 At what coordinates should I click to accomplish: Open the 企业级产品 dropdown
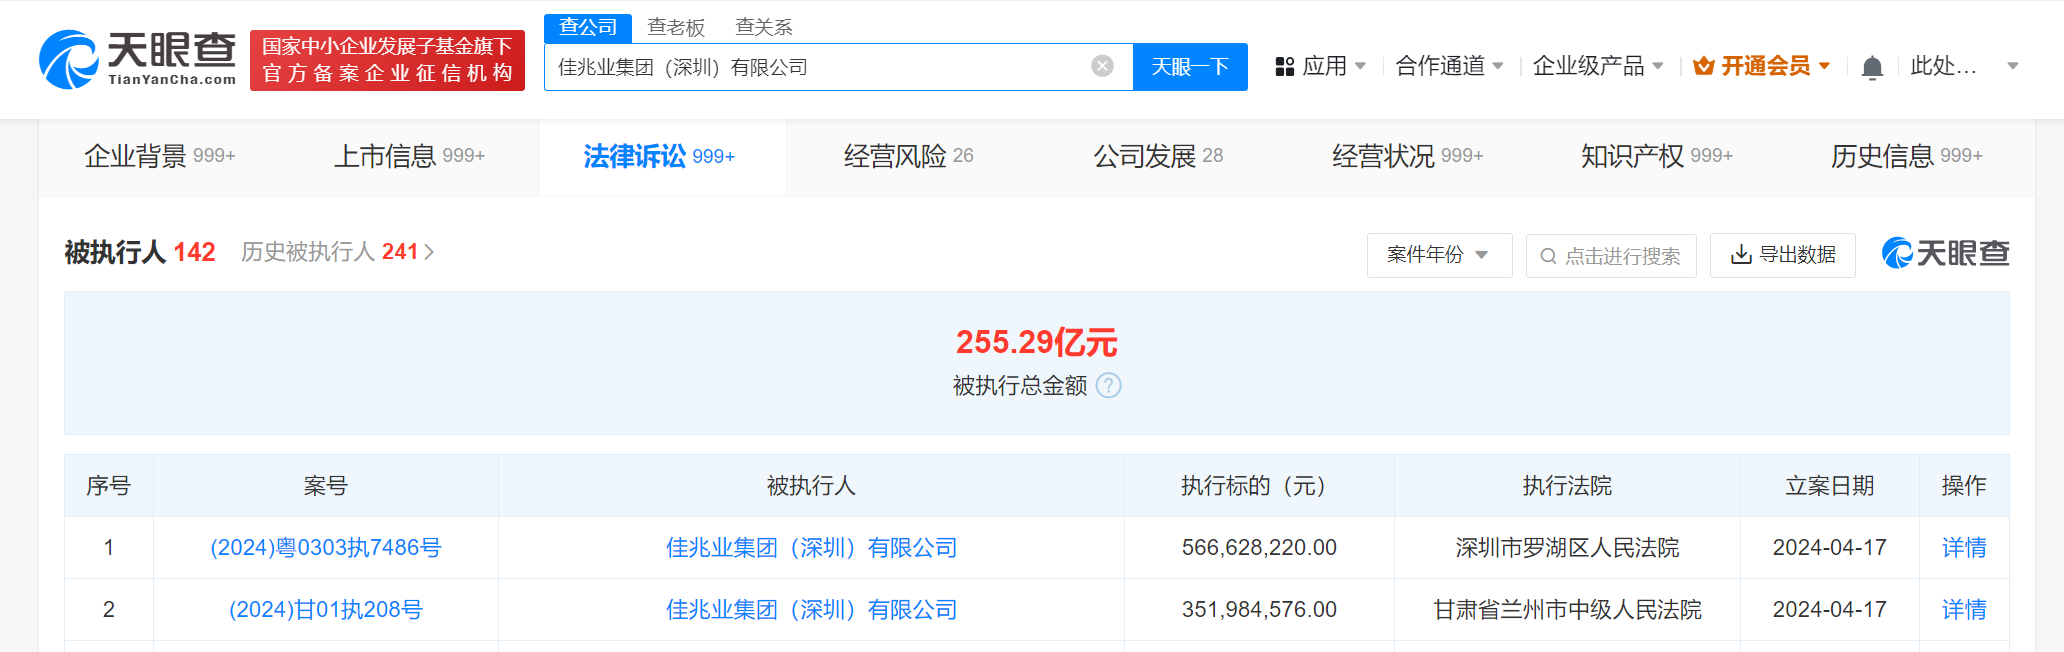point(1597,66)
